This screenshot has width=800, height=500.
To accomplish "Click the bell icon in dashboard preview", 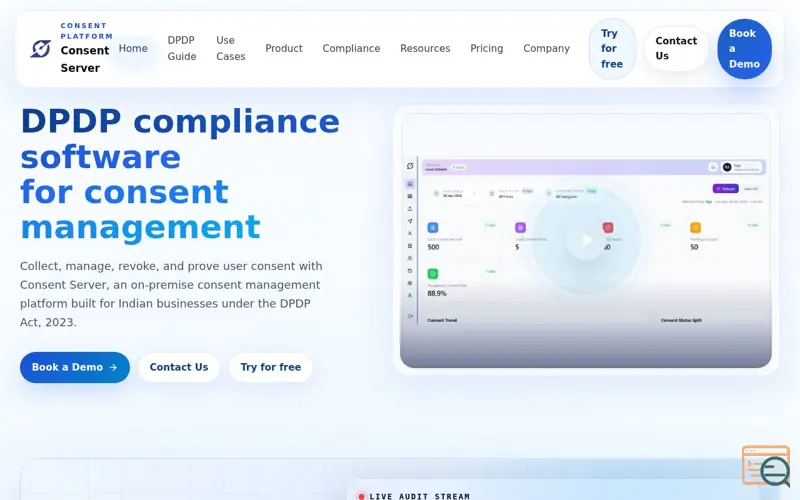I will (x=713, y=167).
